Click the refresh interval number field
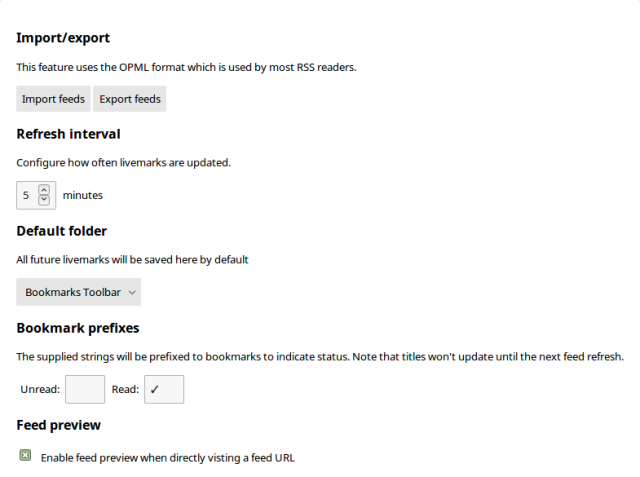The width and height of the screenshot is (640, 477). point(27,195)
